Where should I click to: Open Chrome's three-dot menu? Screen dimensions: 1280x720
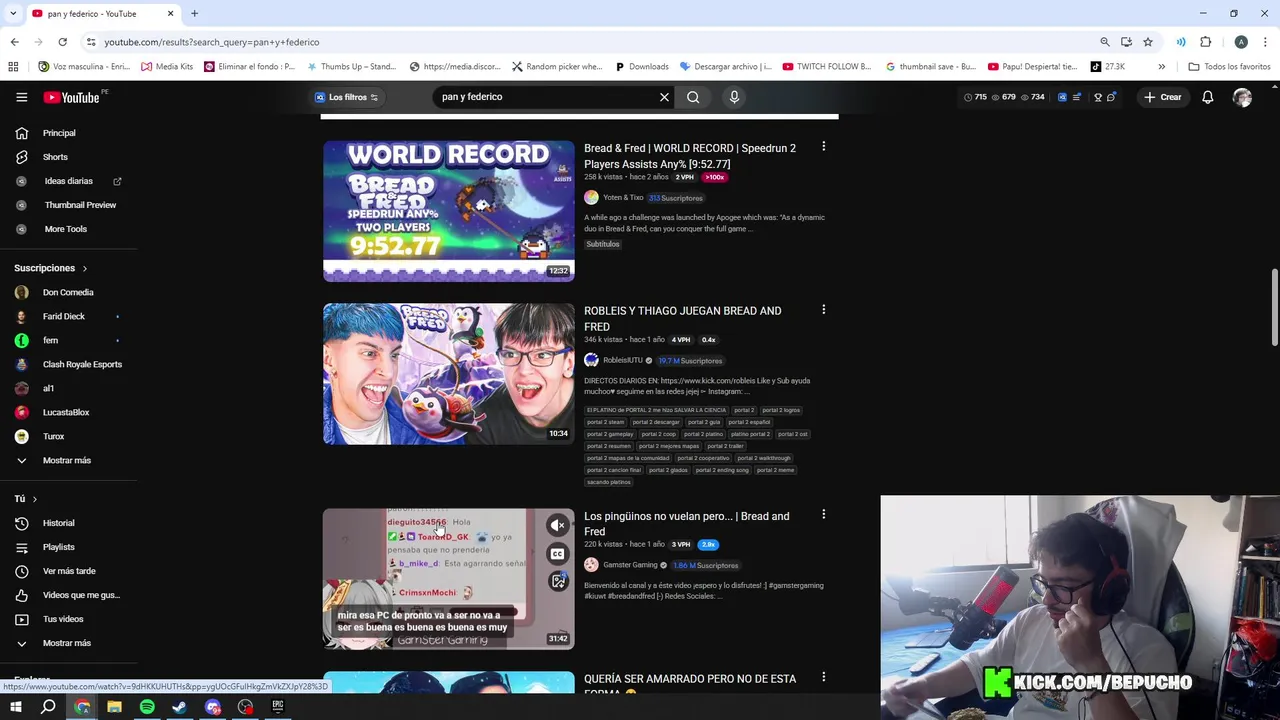(x=1265, y=42)
